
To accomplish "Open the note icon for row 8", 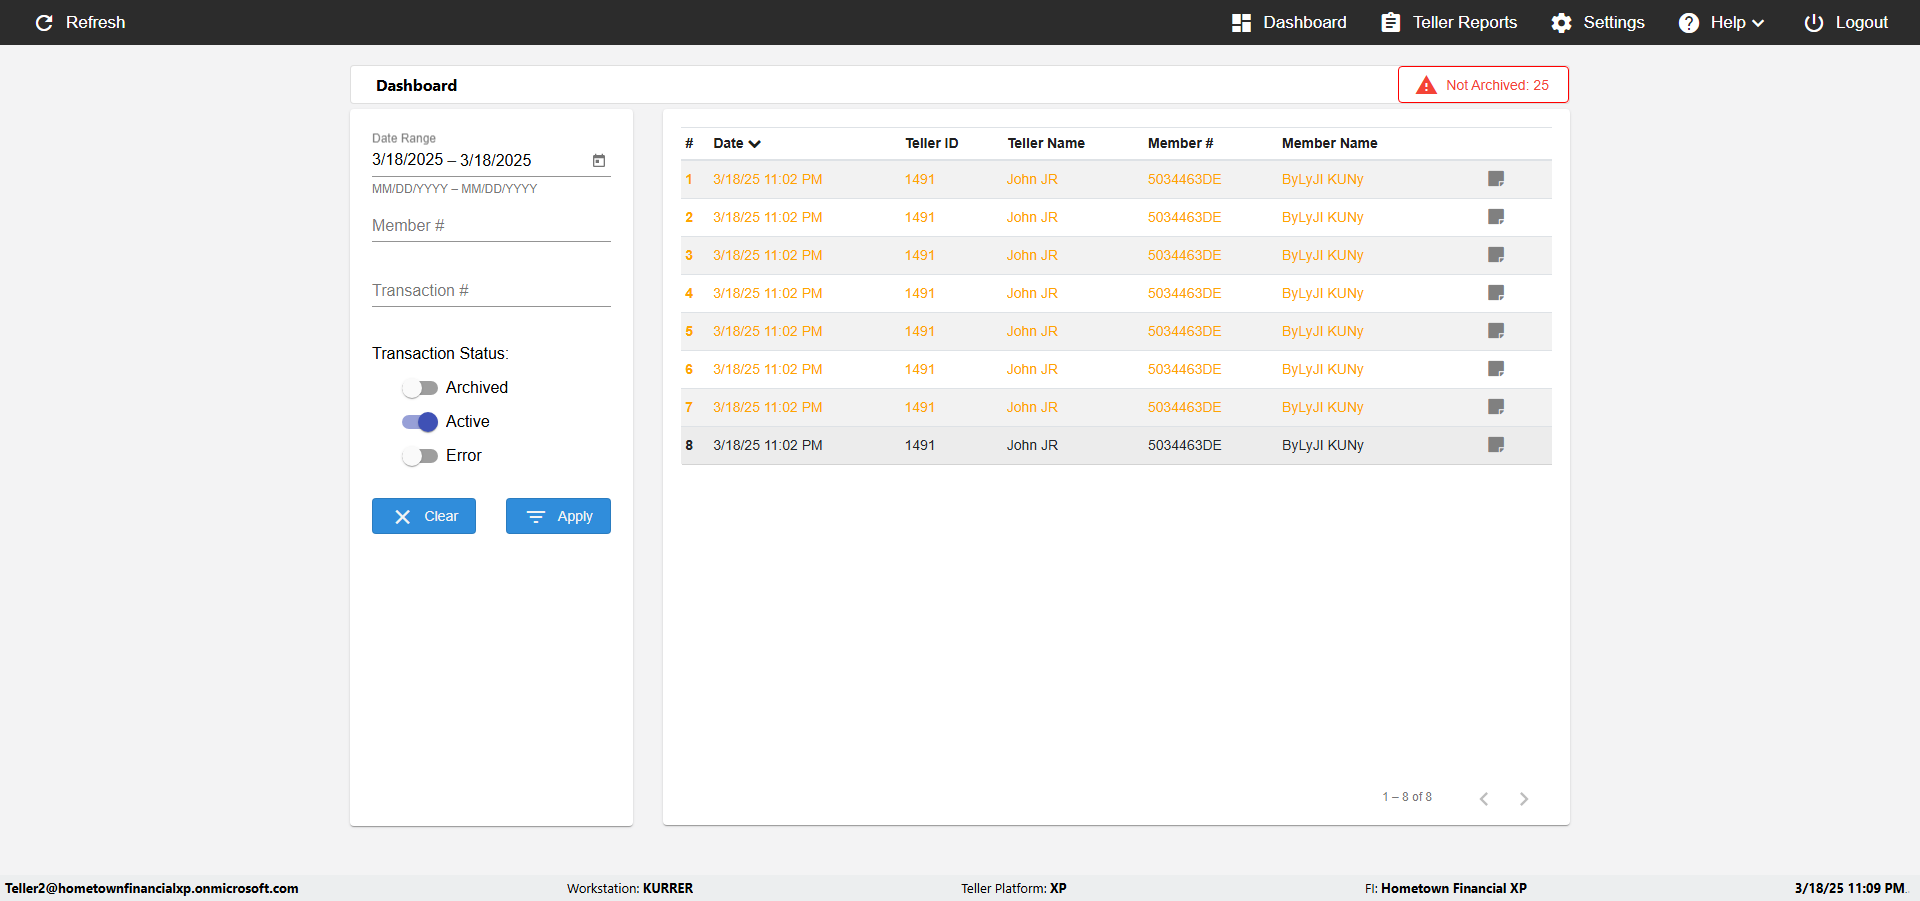I will [x=1496, y=445].
